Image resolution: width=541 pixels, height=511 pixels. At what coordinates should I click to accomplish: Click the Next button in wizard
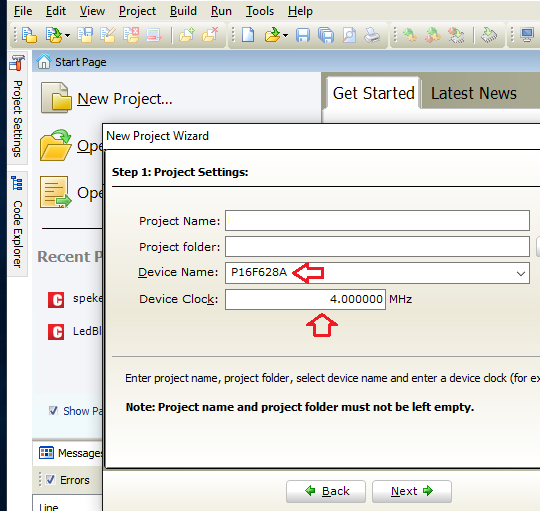pos(412,491)
